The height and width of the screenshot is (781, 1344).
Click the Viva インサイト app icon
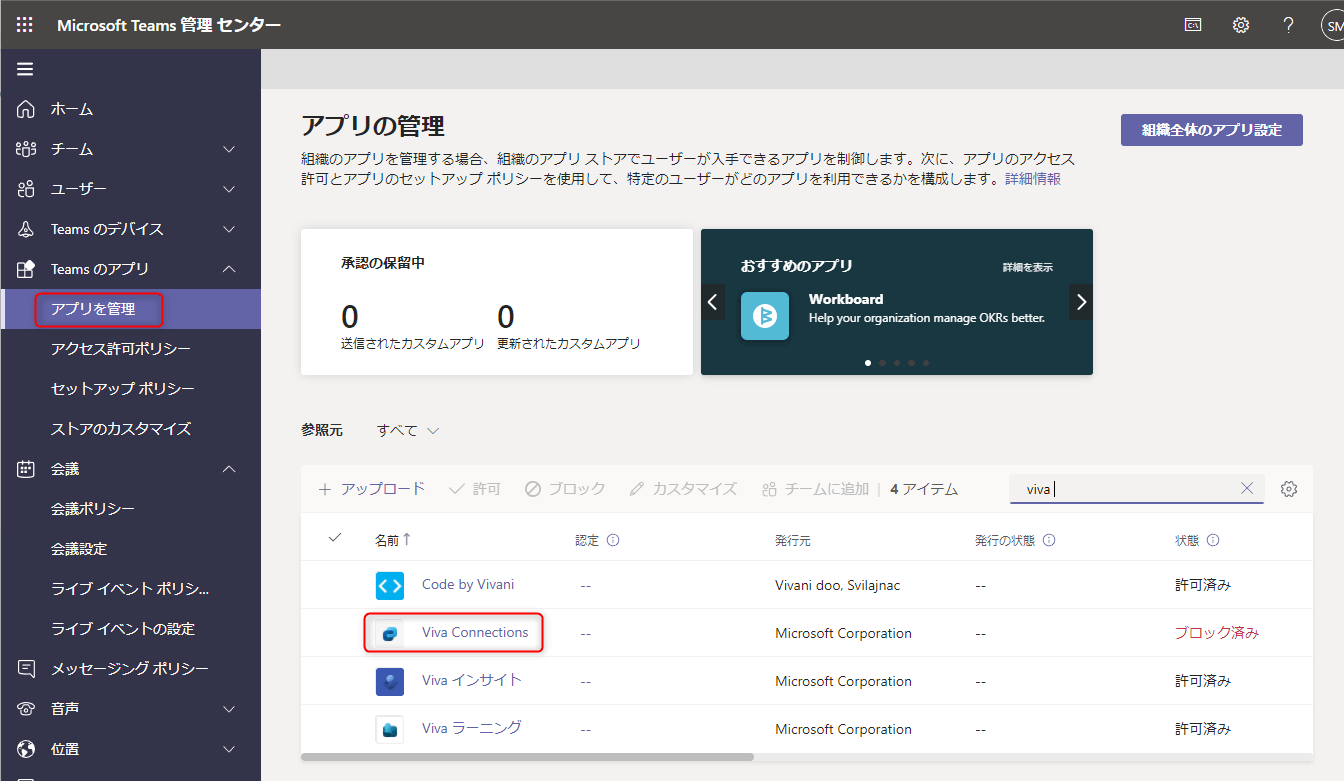(x=390, y=681)
